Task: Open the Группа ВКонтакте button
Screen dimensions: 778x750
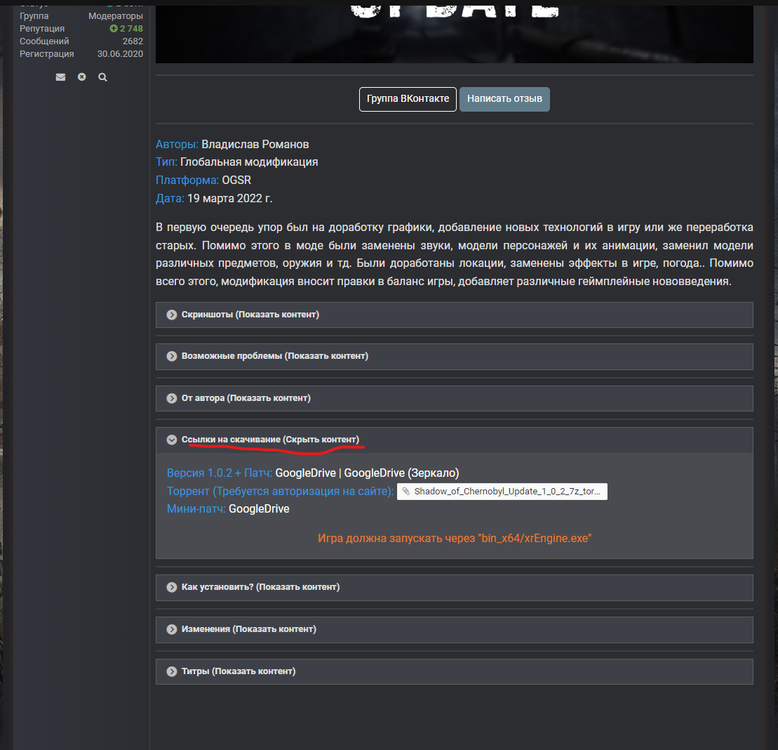Action: (x=408, y=99)
